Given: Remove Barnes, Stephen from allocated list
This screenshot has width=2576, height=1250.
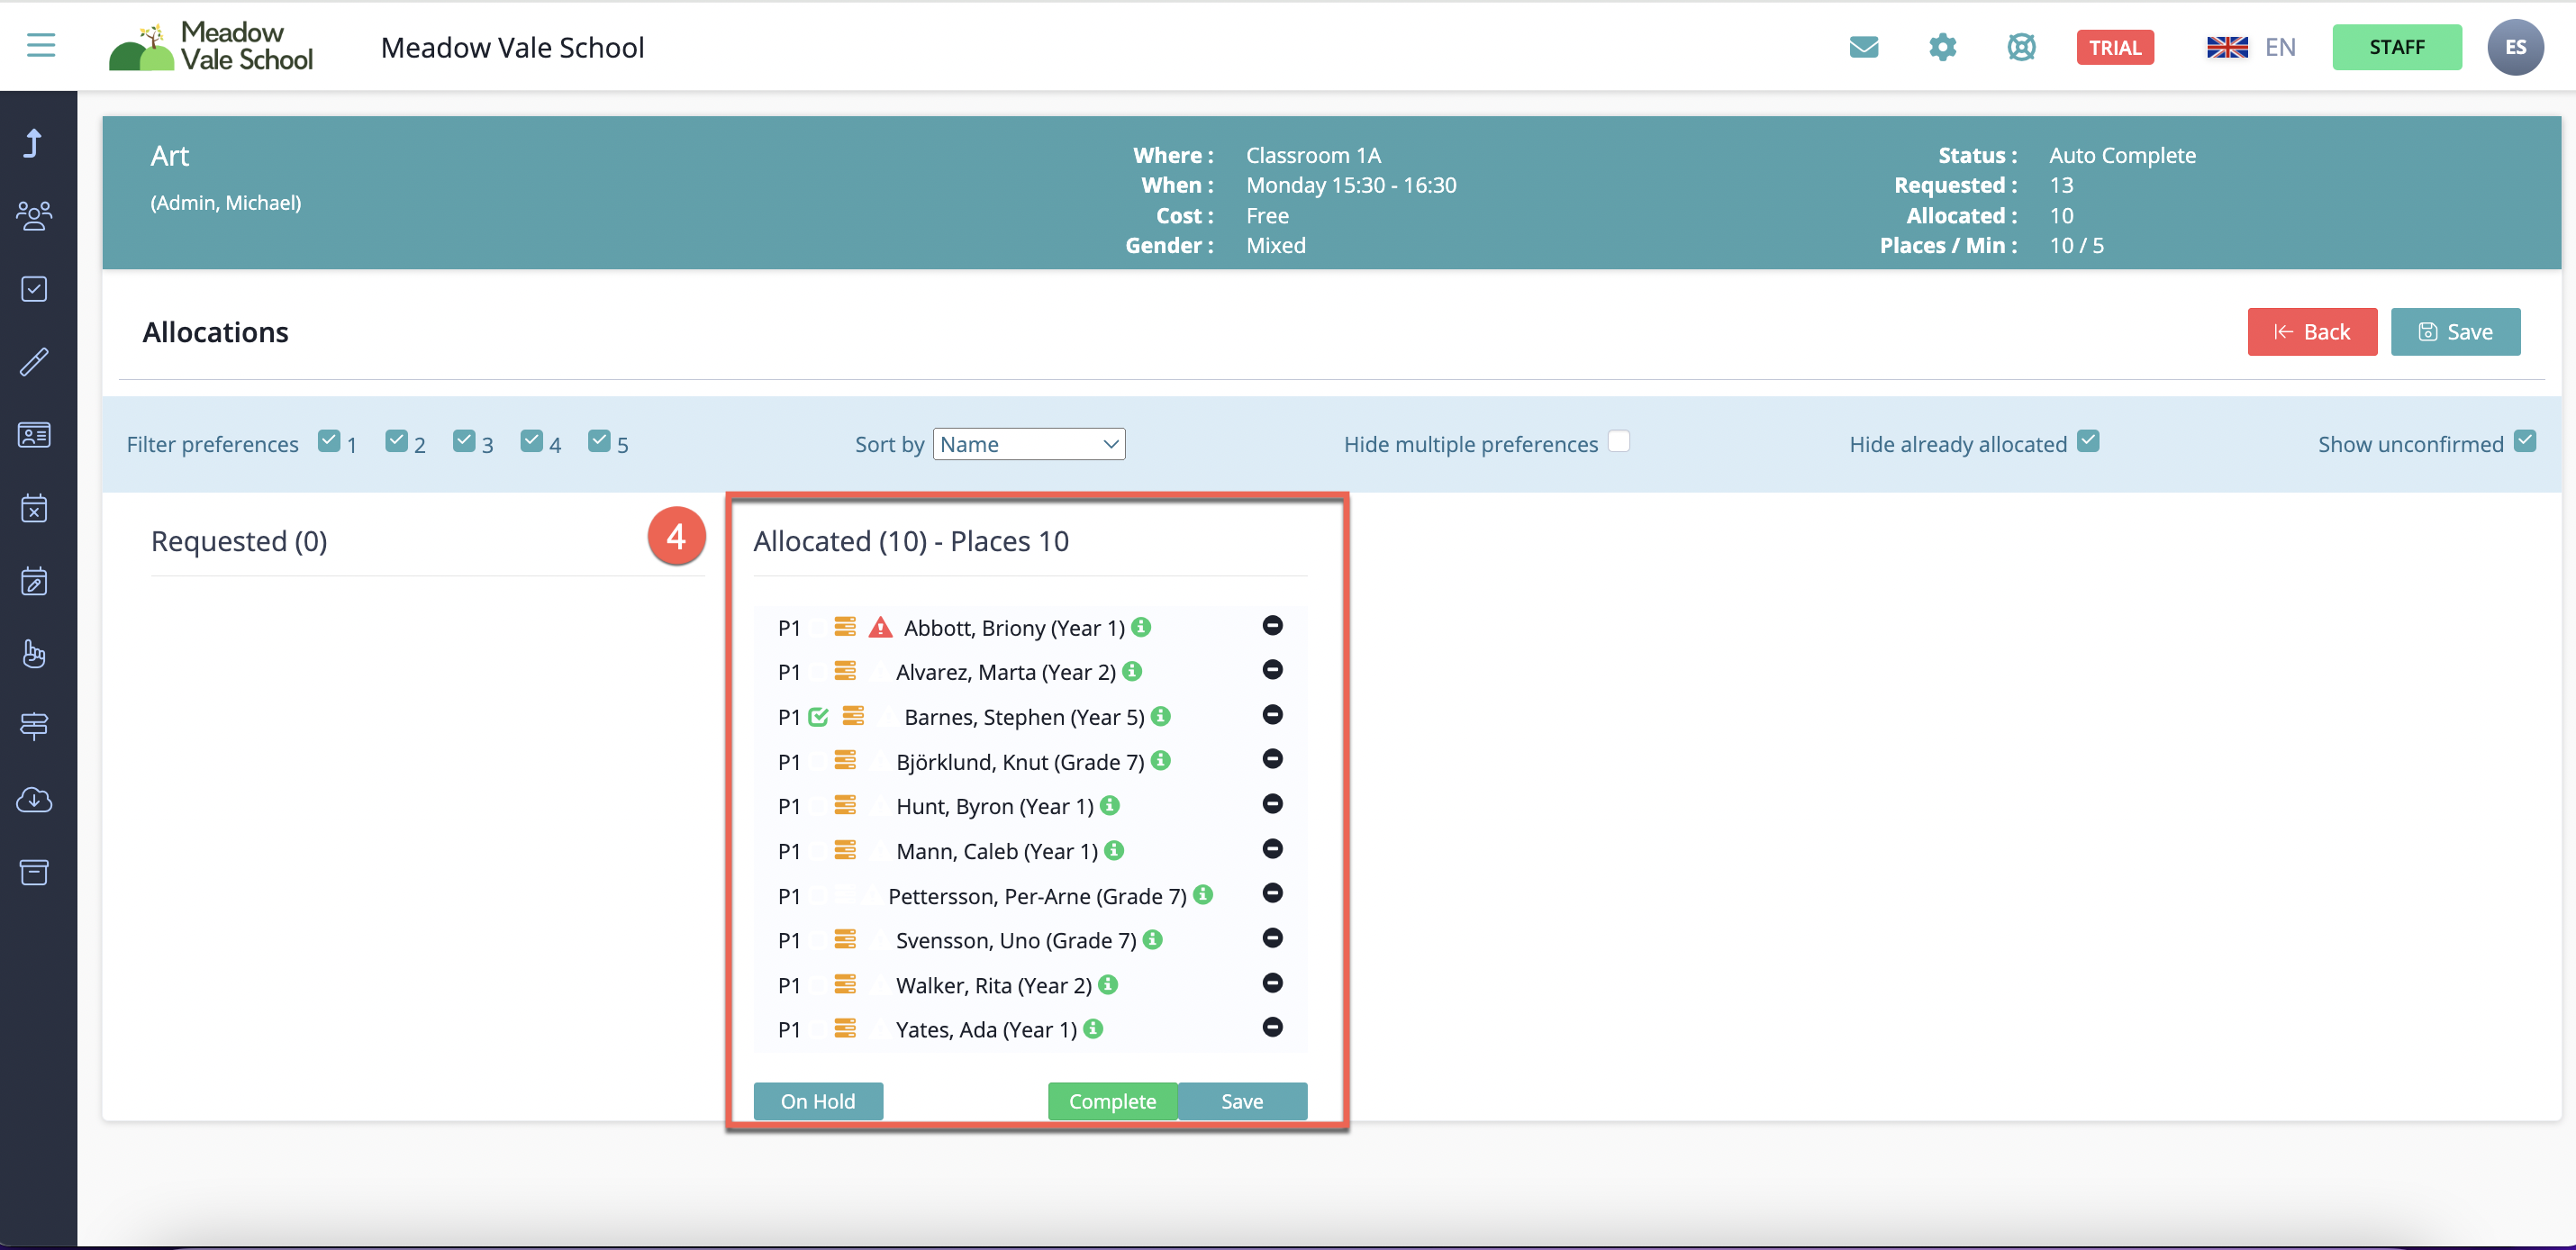Looking at the screenshot, I should coord(1272,715).
